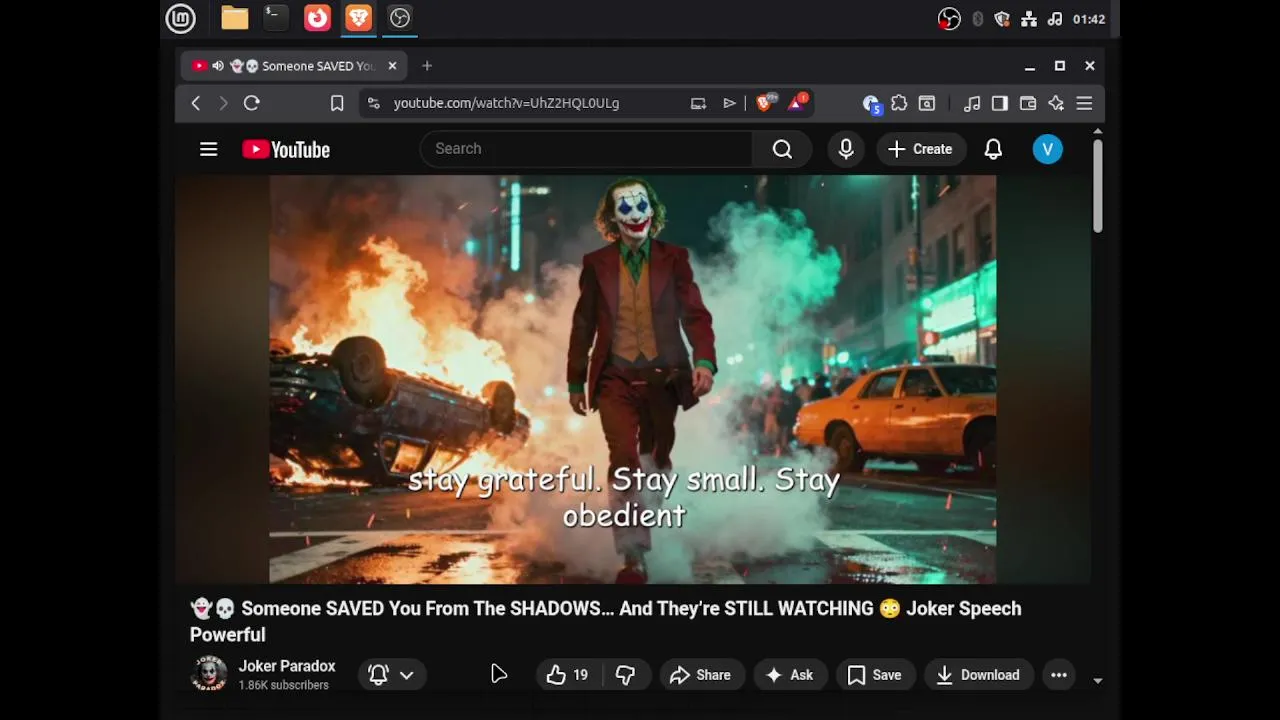Open the file manager from panel

tap(235, 18)
